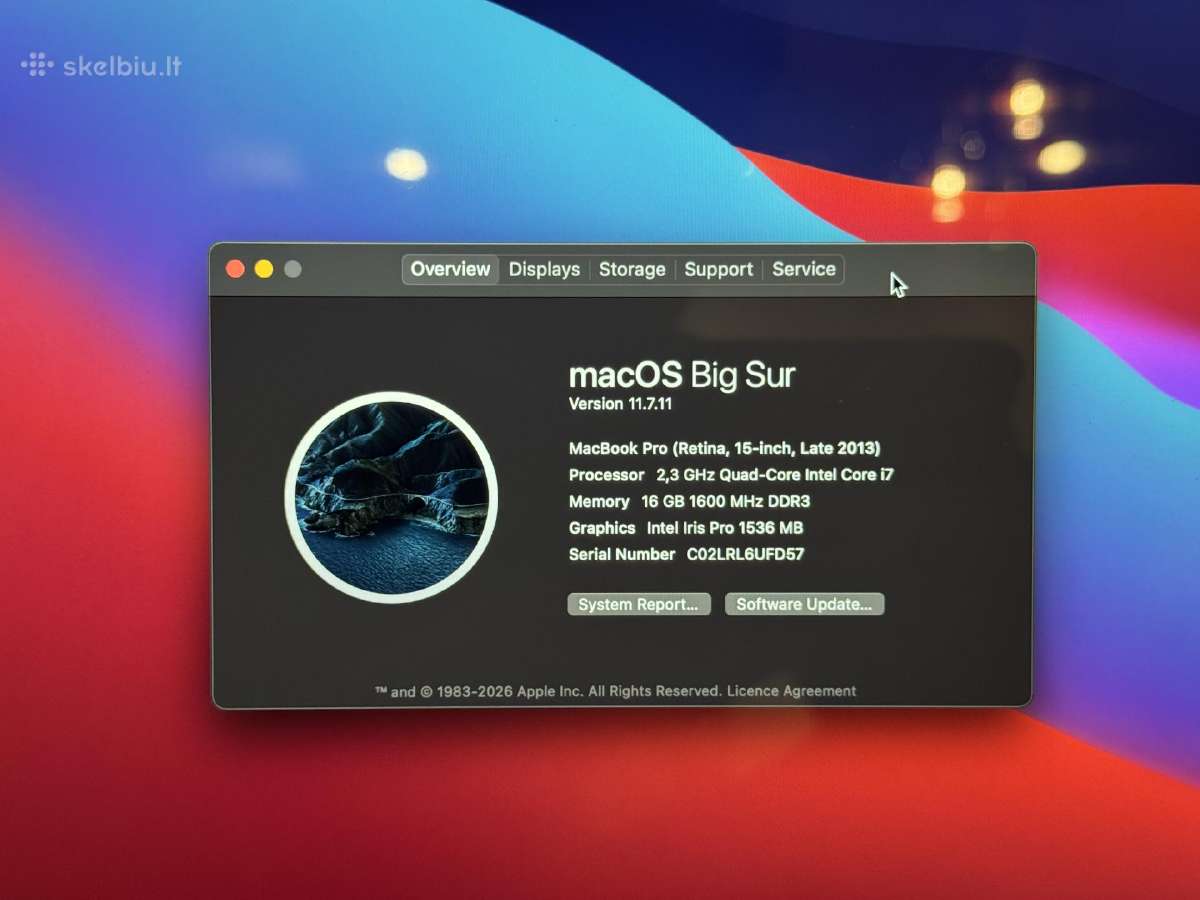Click the macOS Big Sur title

tap(682, 375)
